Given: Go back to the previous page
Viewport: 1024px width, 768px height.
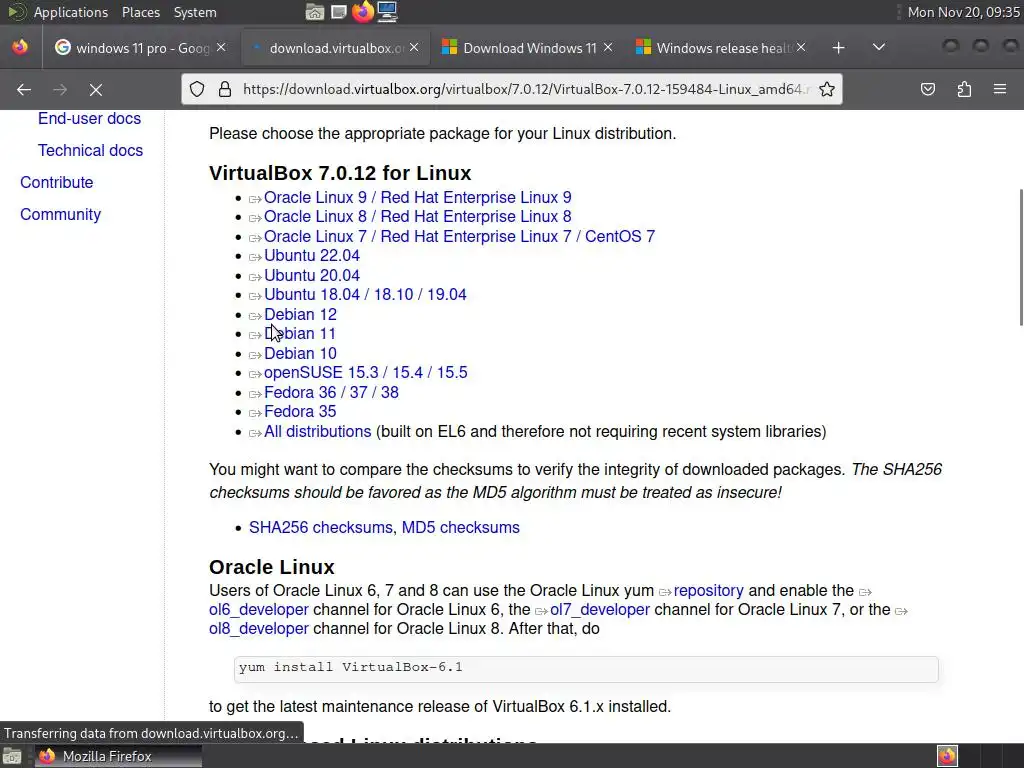Looking at the screenshot, I should [24, 89].
